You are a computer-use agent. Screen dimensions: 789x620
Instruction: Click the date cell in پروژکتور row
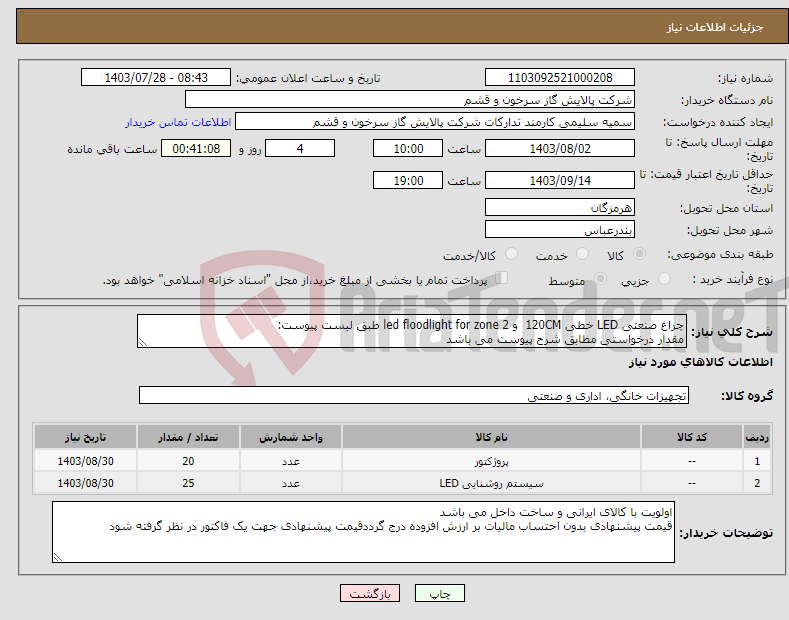[86, 461]
